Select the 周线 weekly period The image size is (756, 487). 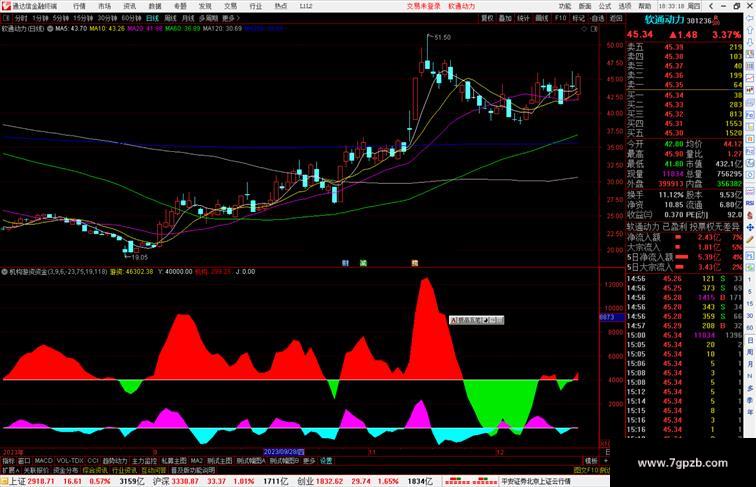click(170, 18)
